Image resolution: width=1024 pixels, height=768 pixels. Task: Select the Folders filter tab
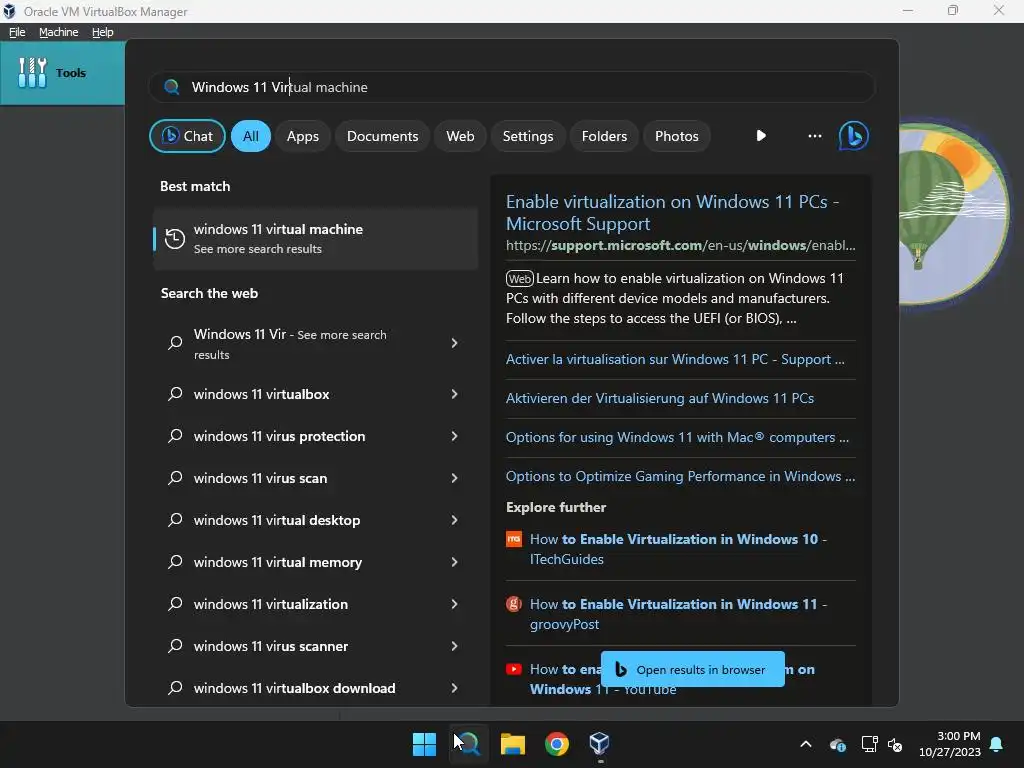coord(604,136)
